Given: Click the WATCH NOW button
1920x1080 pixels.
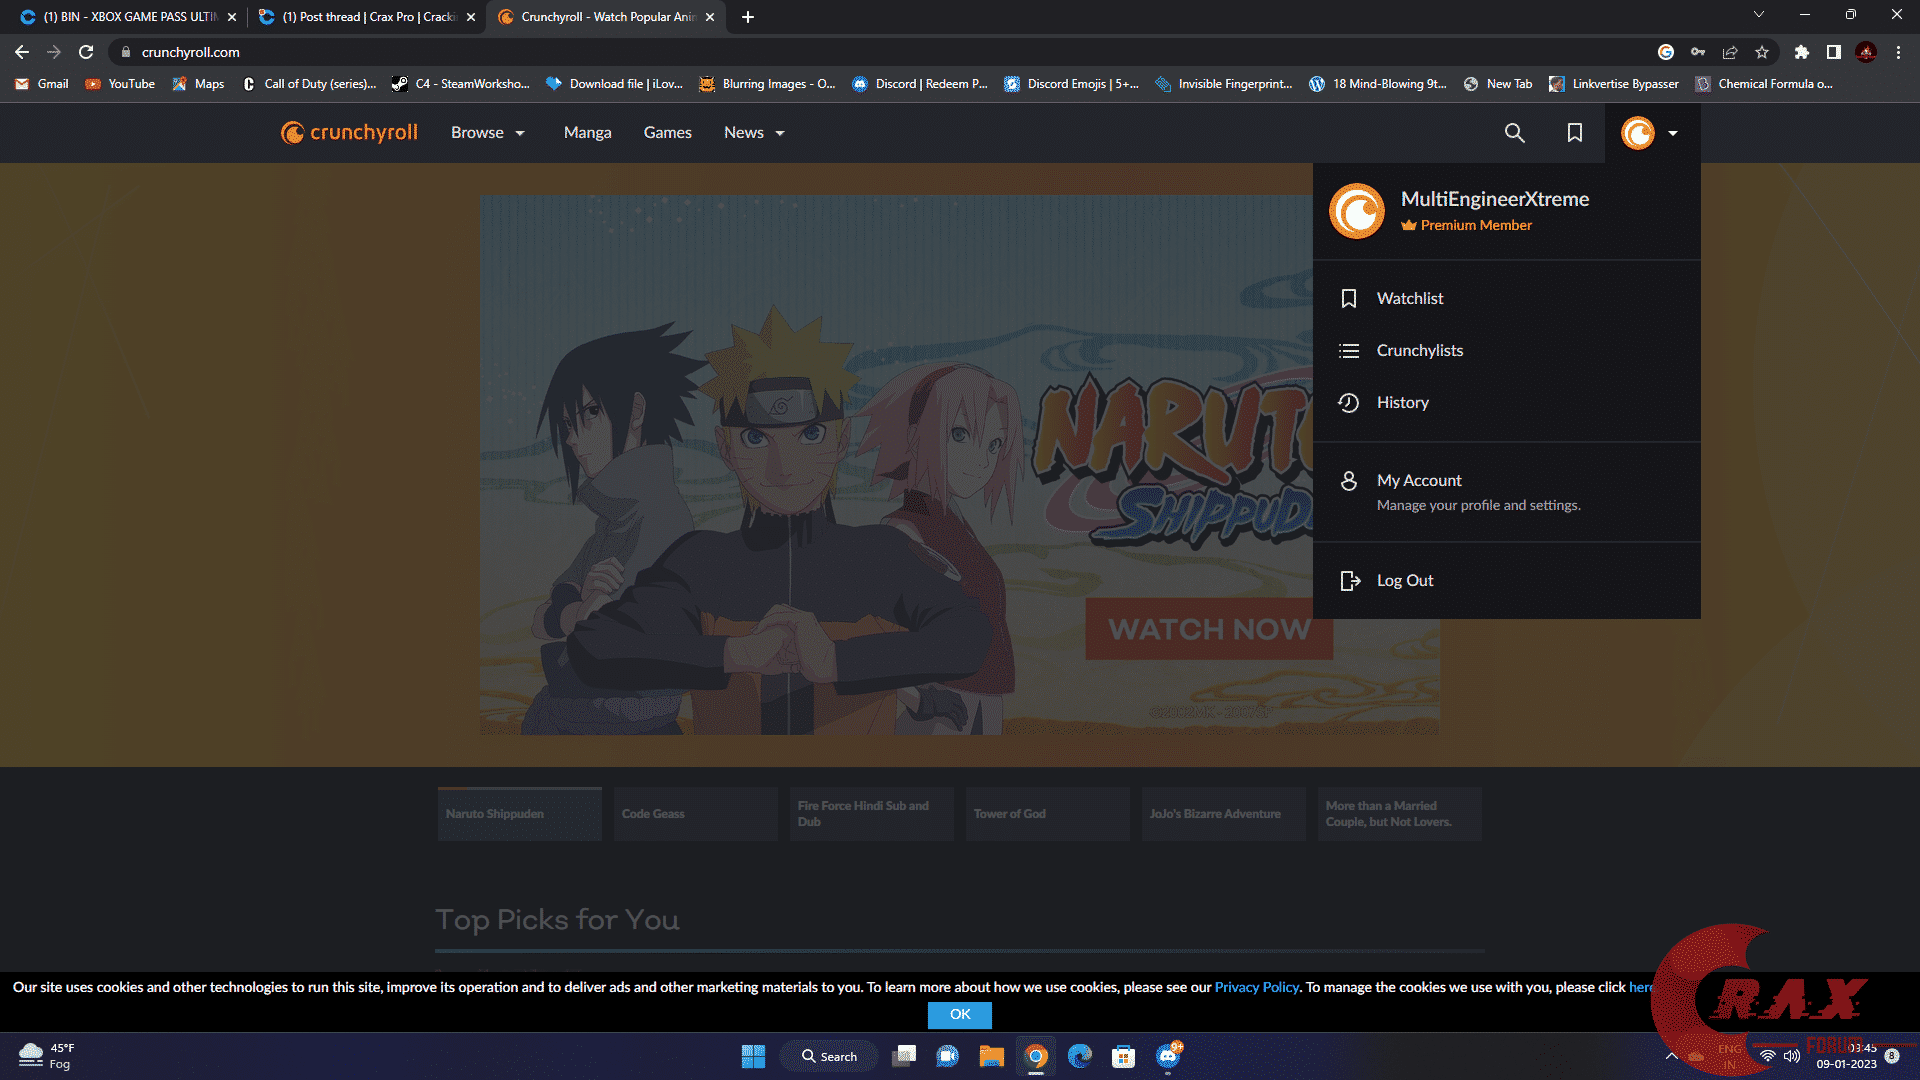Looking at the screenshot, I should [x=1208, y=630].
